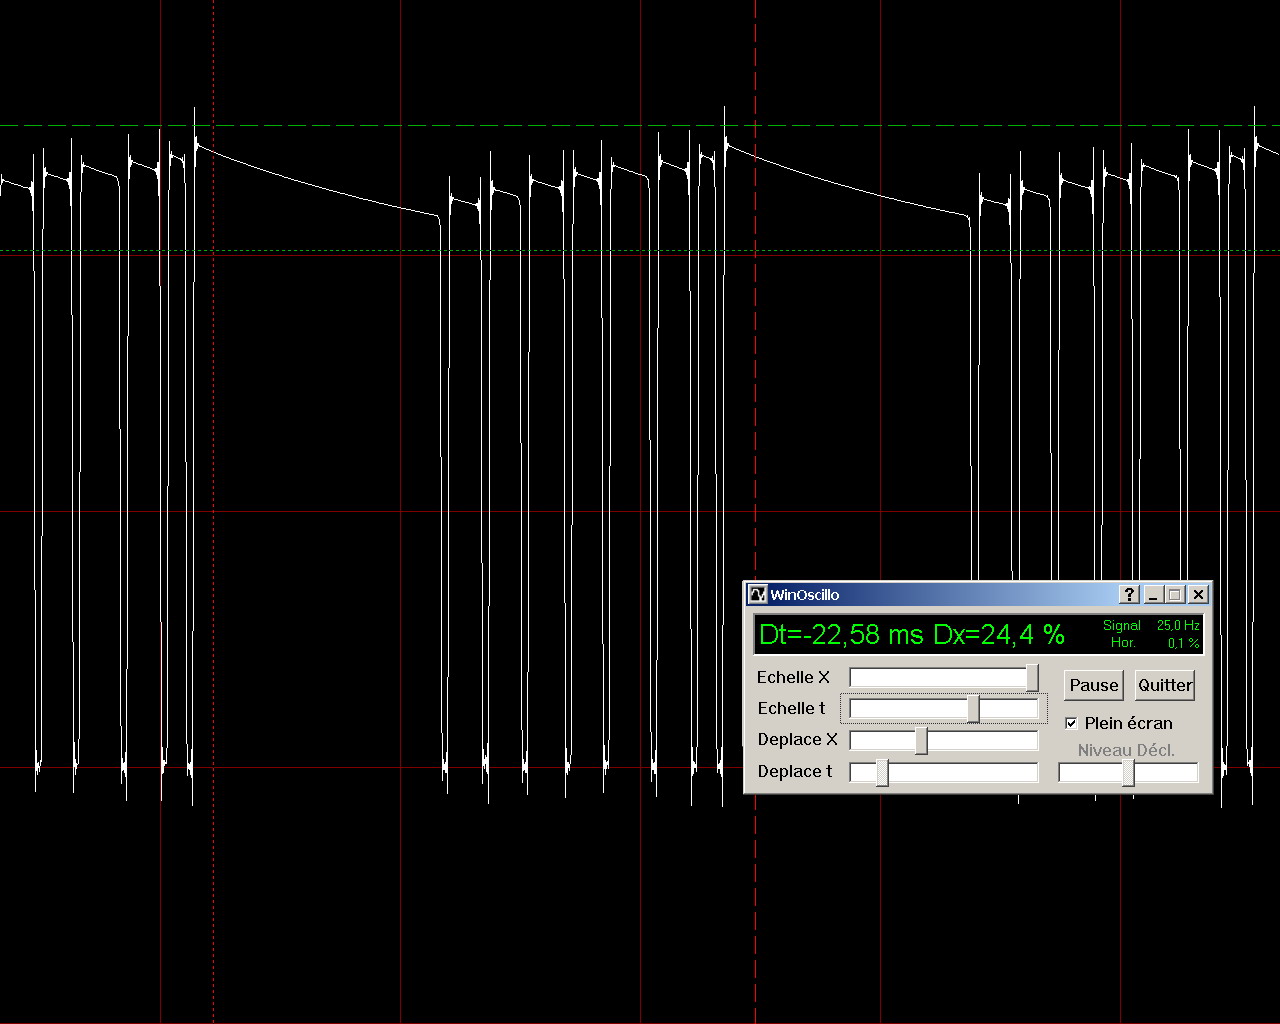Image resolution: width=1280 pixels, height=1024 pixels.
Task: Click the Quitter button
Action: [x=1165, y=685]
